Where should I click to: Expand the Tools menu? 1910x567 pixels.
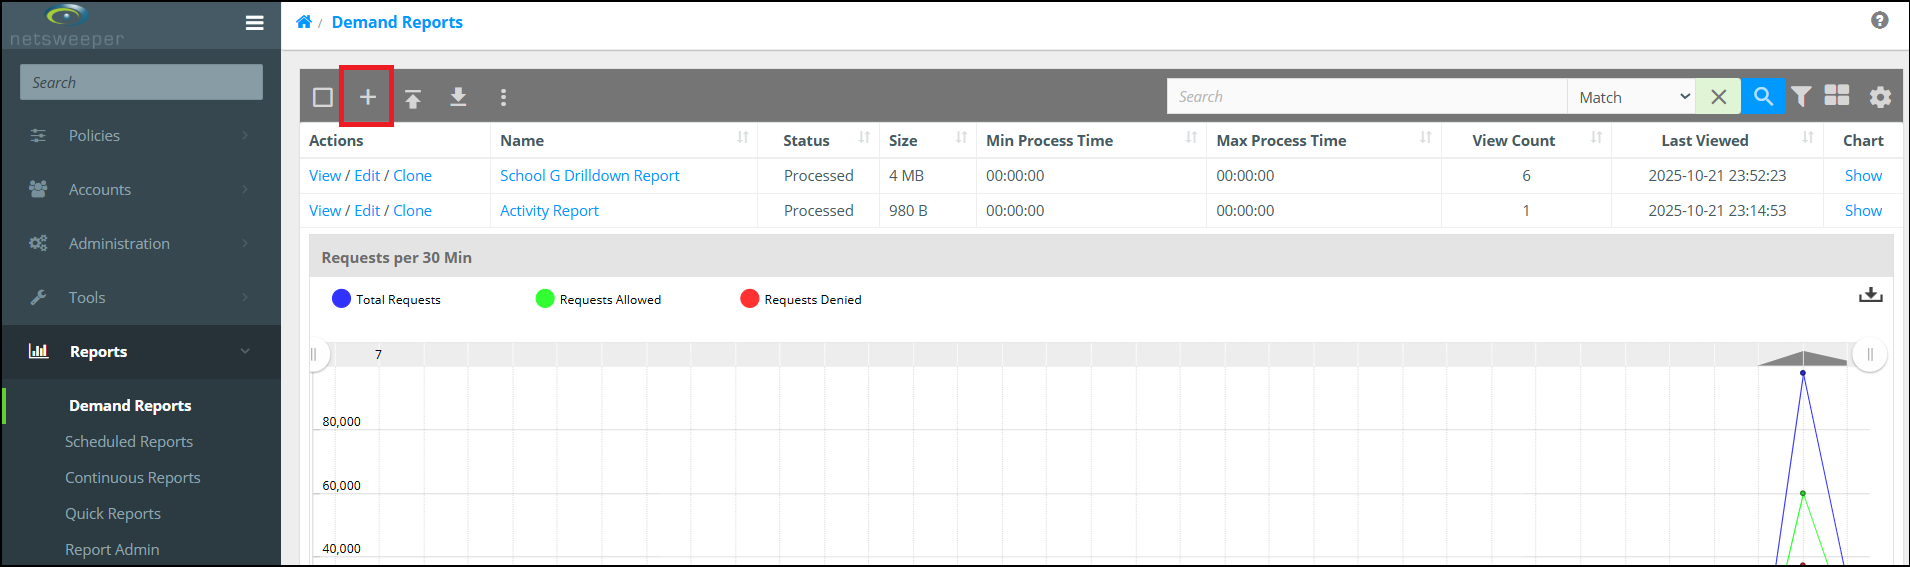(140, 297)
